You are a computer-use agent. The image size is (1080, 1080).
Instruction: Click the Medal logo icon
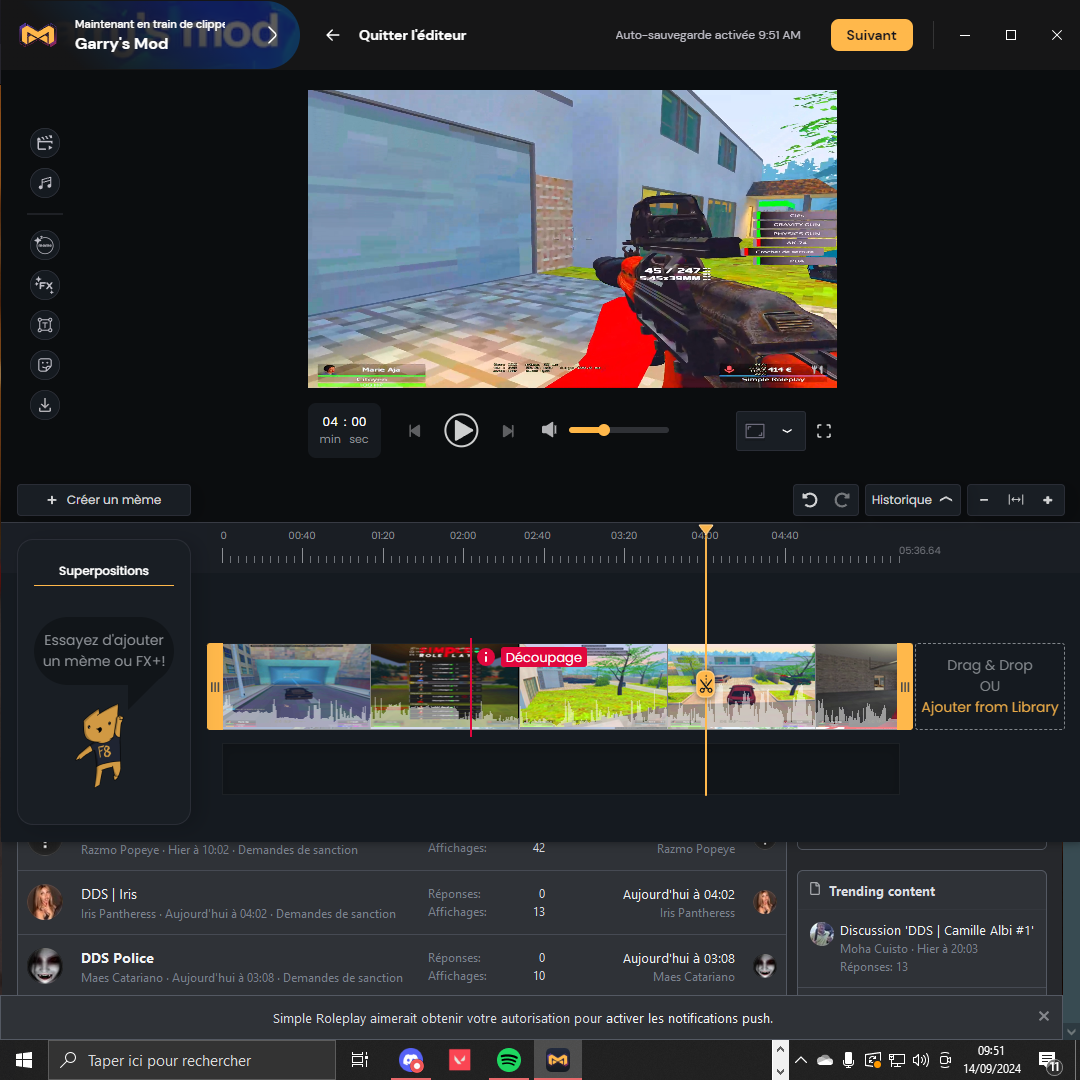(38, 34)
